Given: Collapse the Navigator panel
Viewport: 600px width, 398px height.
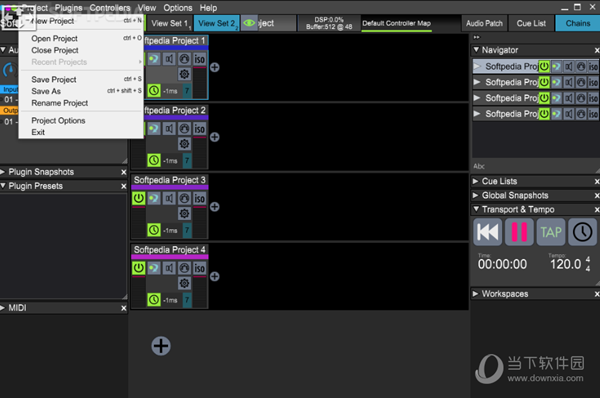Looking at the screenshot, I should coord(476,50).
